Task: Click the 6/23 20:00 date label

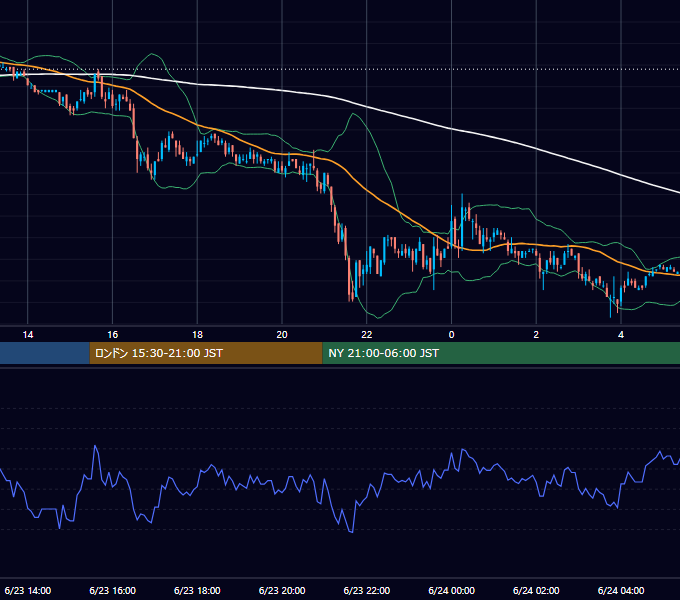Action: pyautogui.click(x=282, y=590)
